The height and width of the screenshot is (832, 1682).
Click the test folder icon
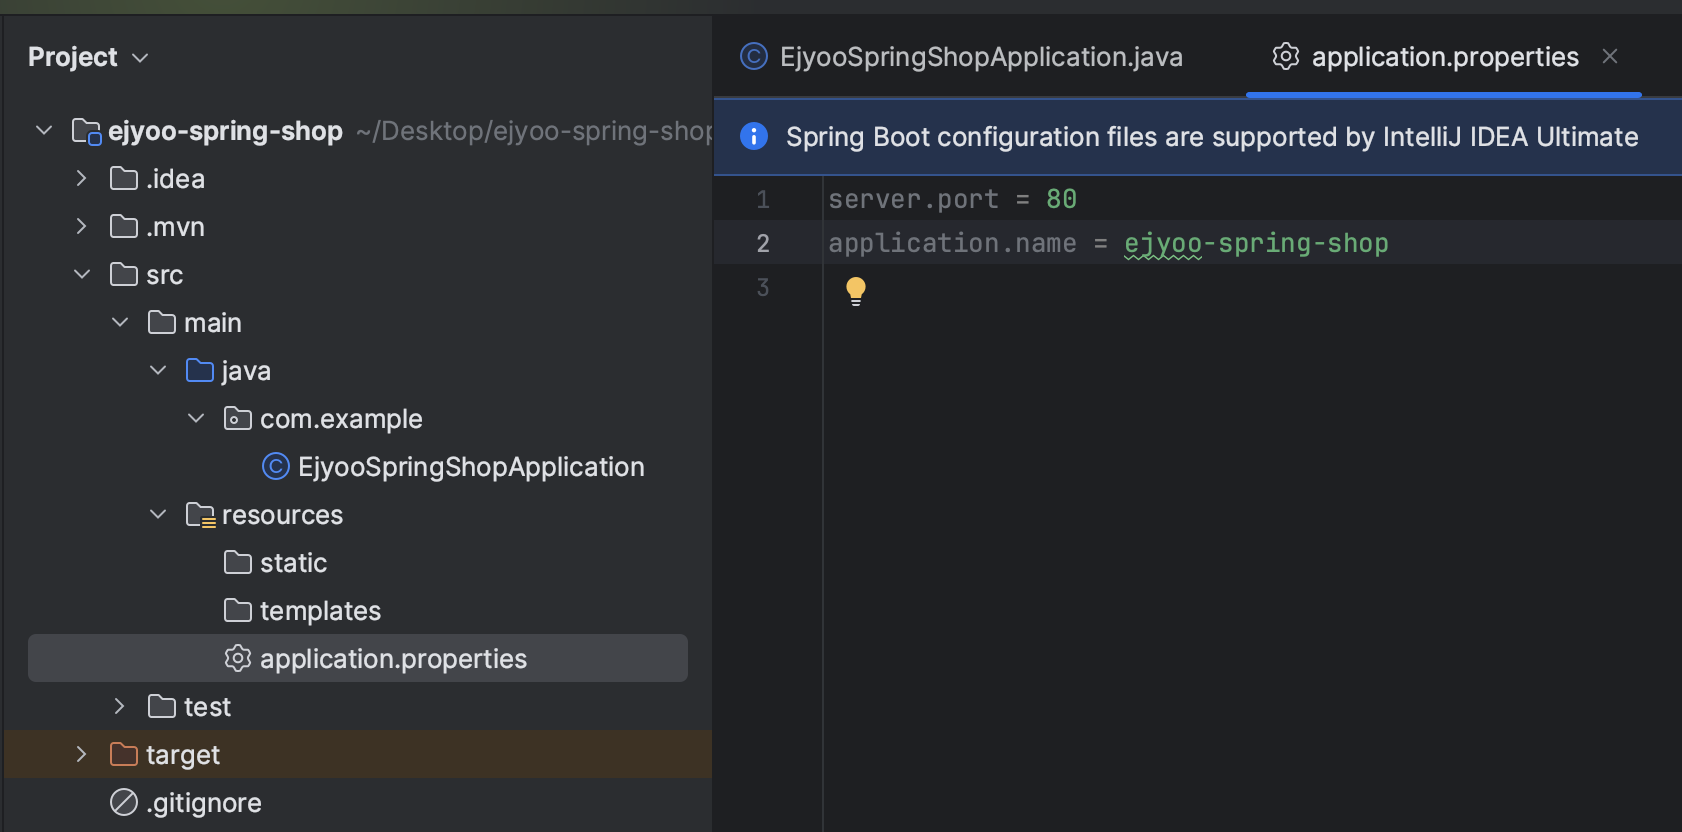162,707
